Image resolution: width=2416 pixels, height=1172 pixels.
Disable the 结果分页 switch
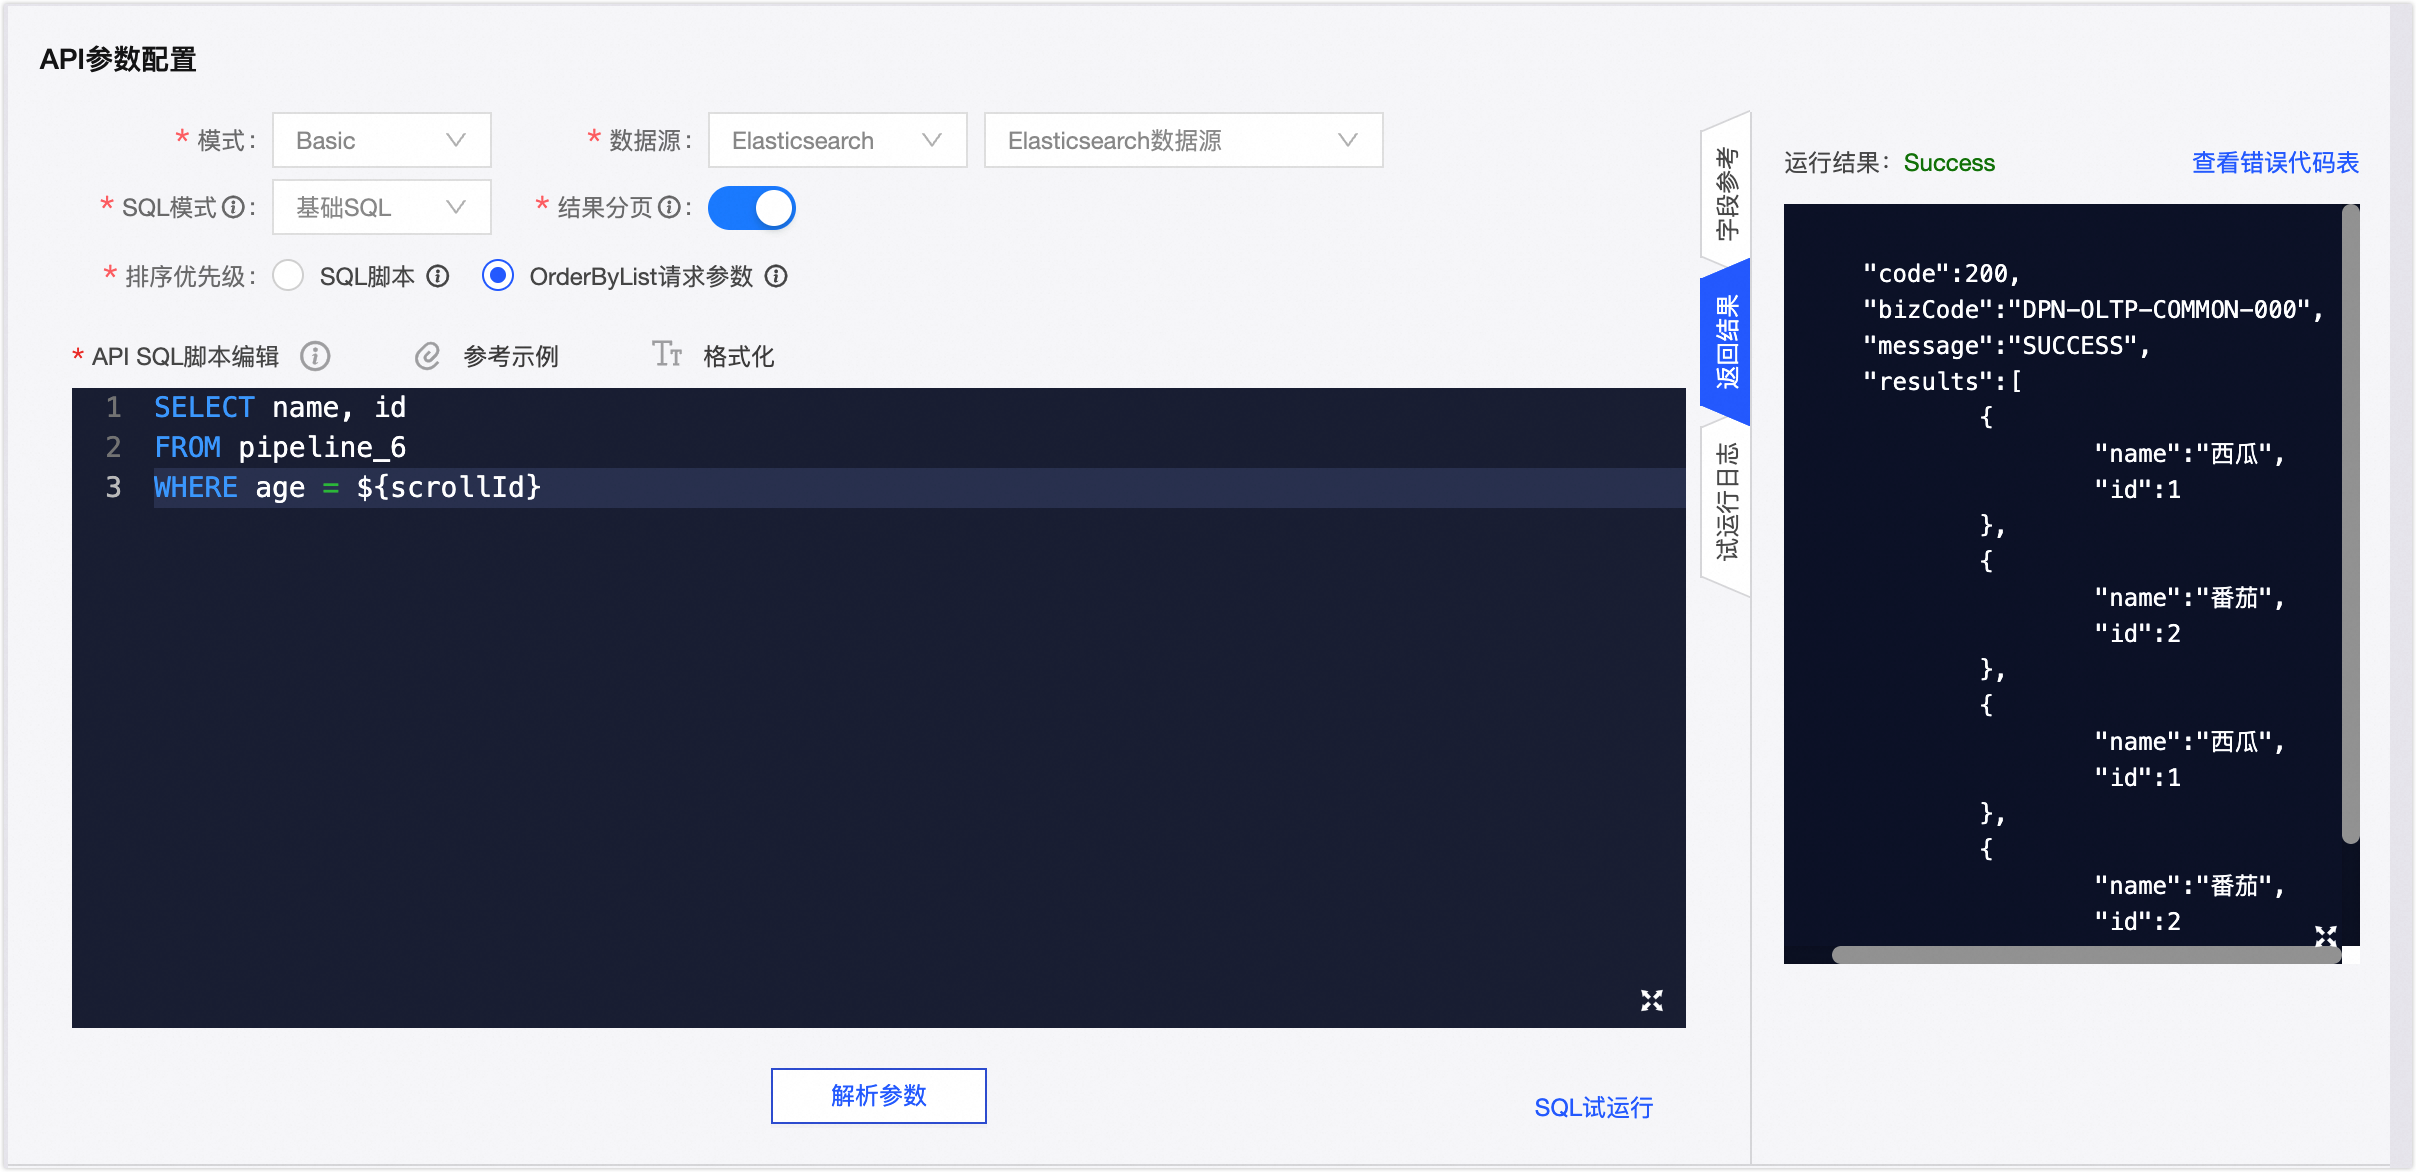[751, 207]
